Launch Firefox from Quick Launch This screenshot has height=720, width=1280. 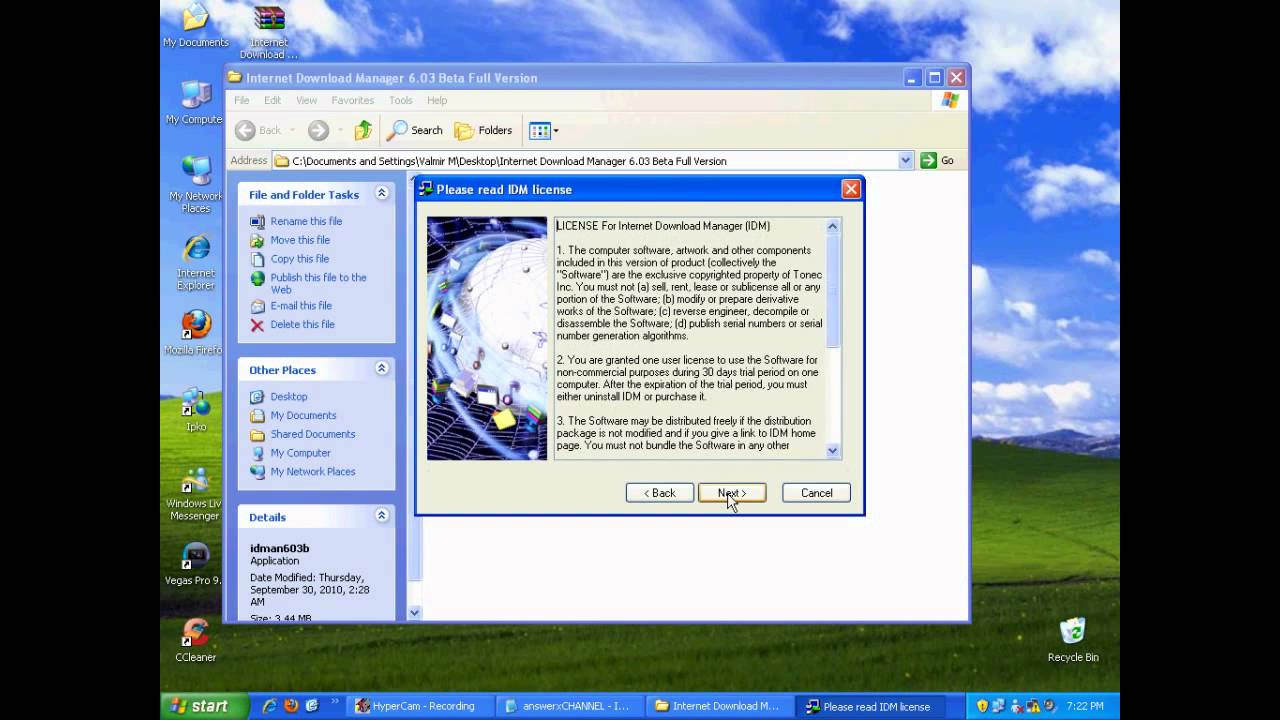click(x=291, y=706)
